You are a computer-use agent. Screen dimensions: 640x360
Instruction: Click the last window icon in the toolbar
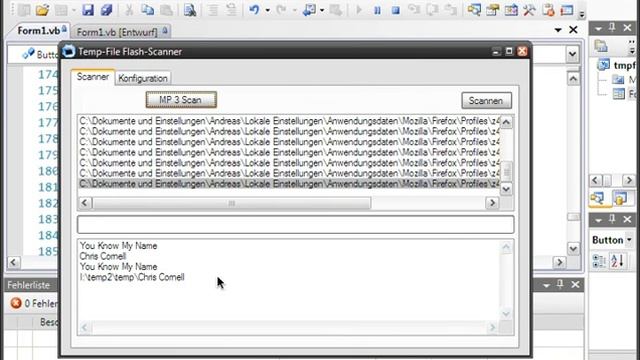(567, 9)
